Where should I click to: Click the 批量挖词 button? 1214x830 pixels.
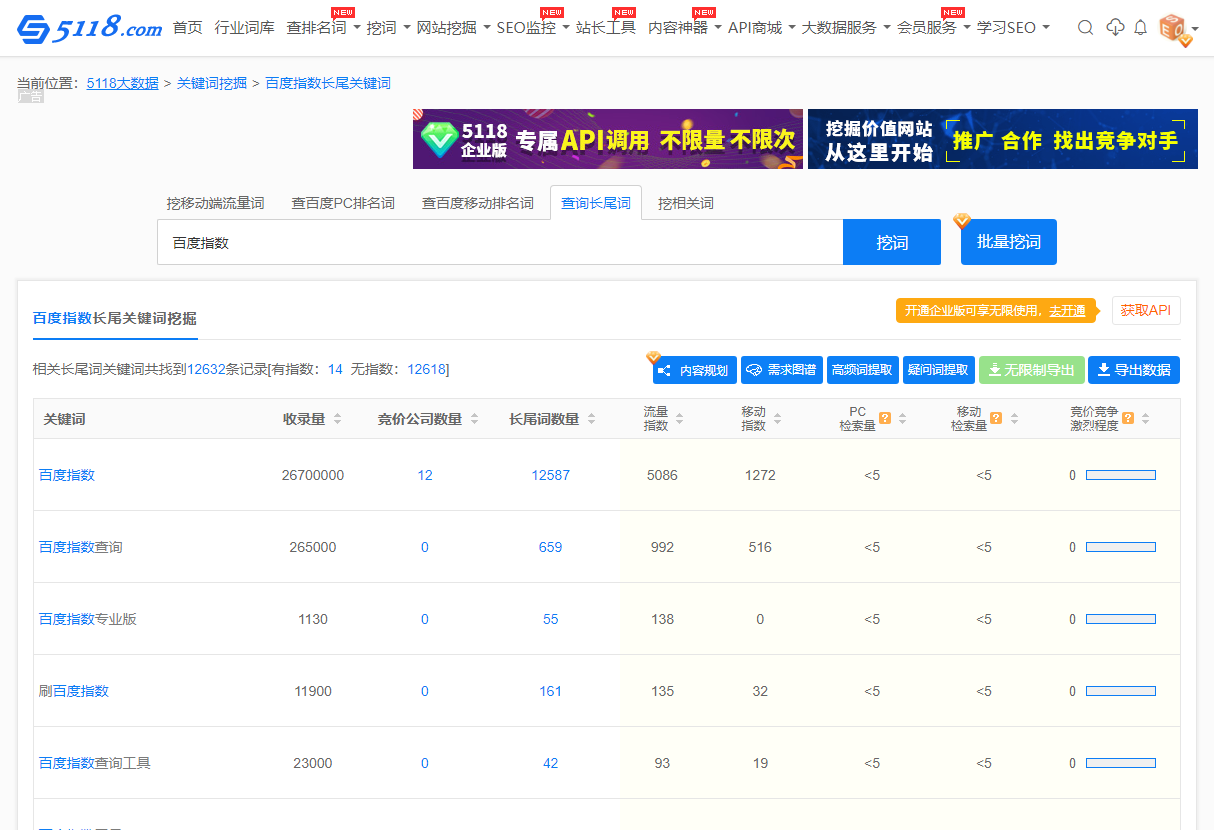click(x=1009, y=242)
